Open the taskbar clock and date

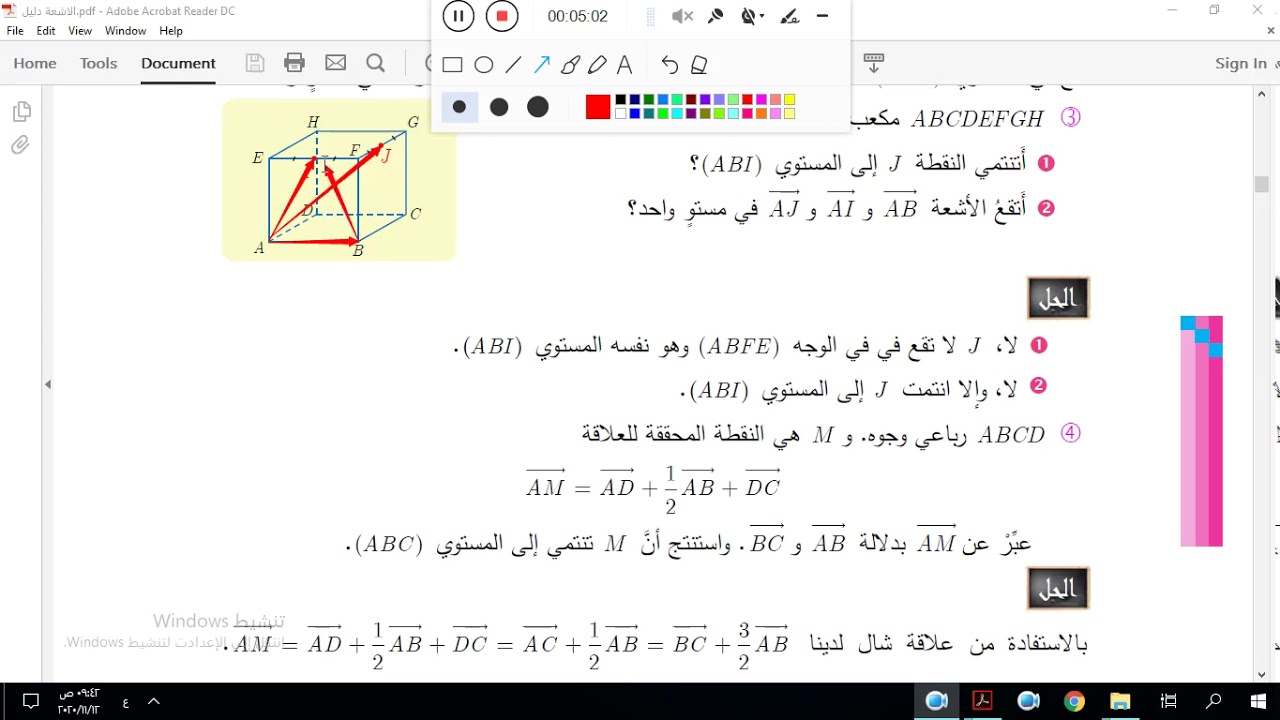coord(80,701)
